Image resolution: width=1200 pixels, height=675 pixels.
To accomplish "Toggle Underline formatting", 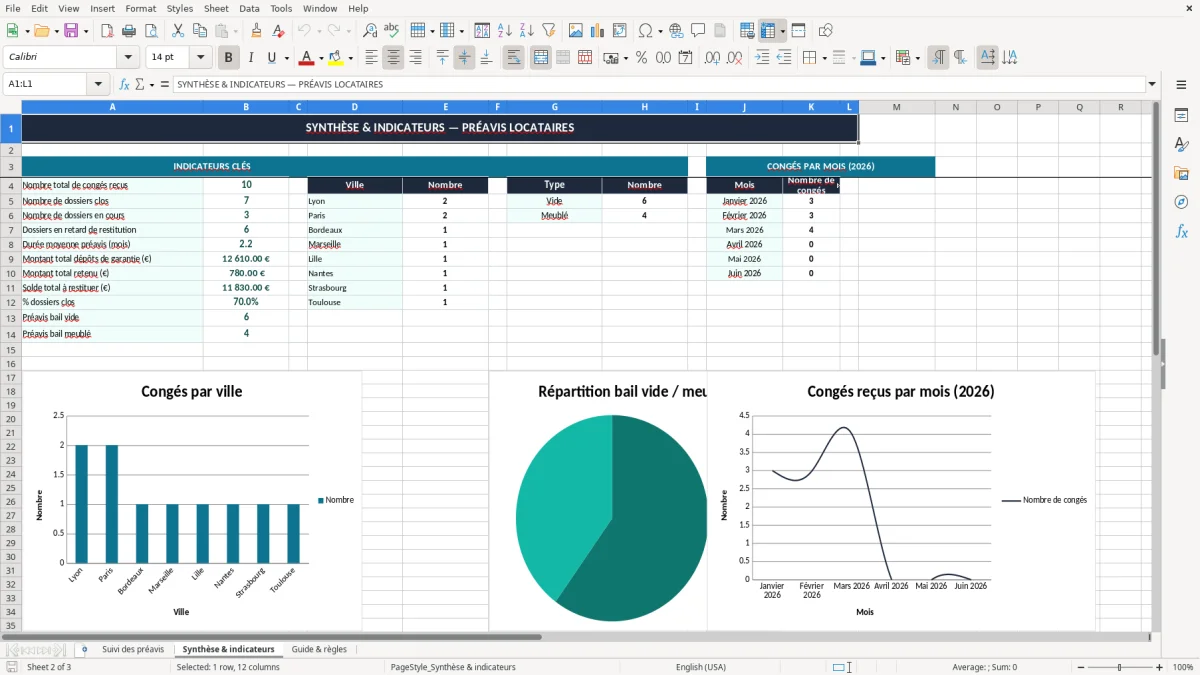I will click(271, 58).
